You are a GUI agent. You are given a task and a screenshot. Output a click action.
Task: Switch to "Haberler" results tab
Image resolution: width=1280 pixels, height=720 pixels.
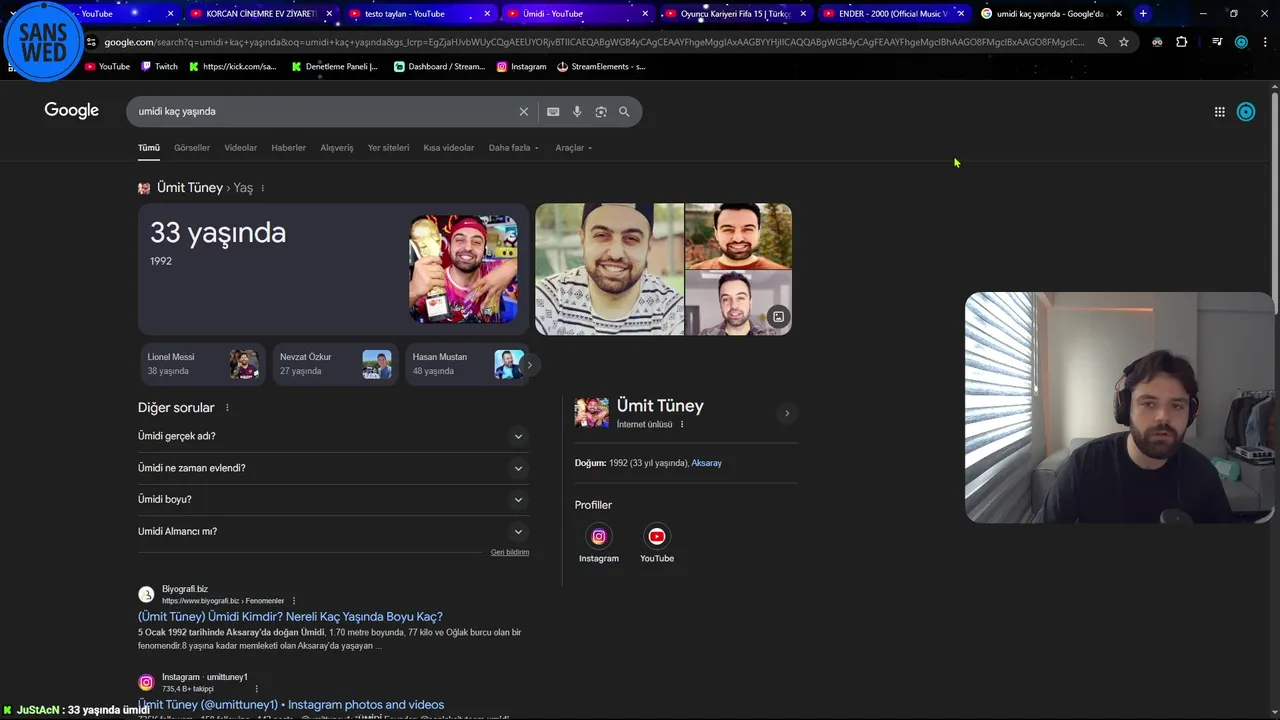point(289,148)
